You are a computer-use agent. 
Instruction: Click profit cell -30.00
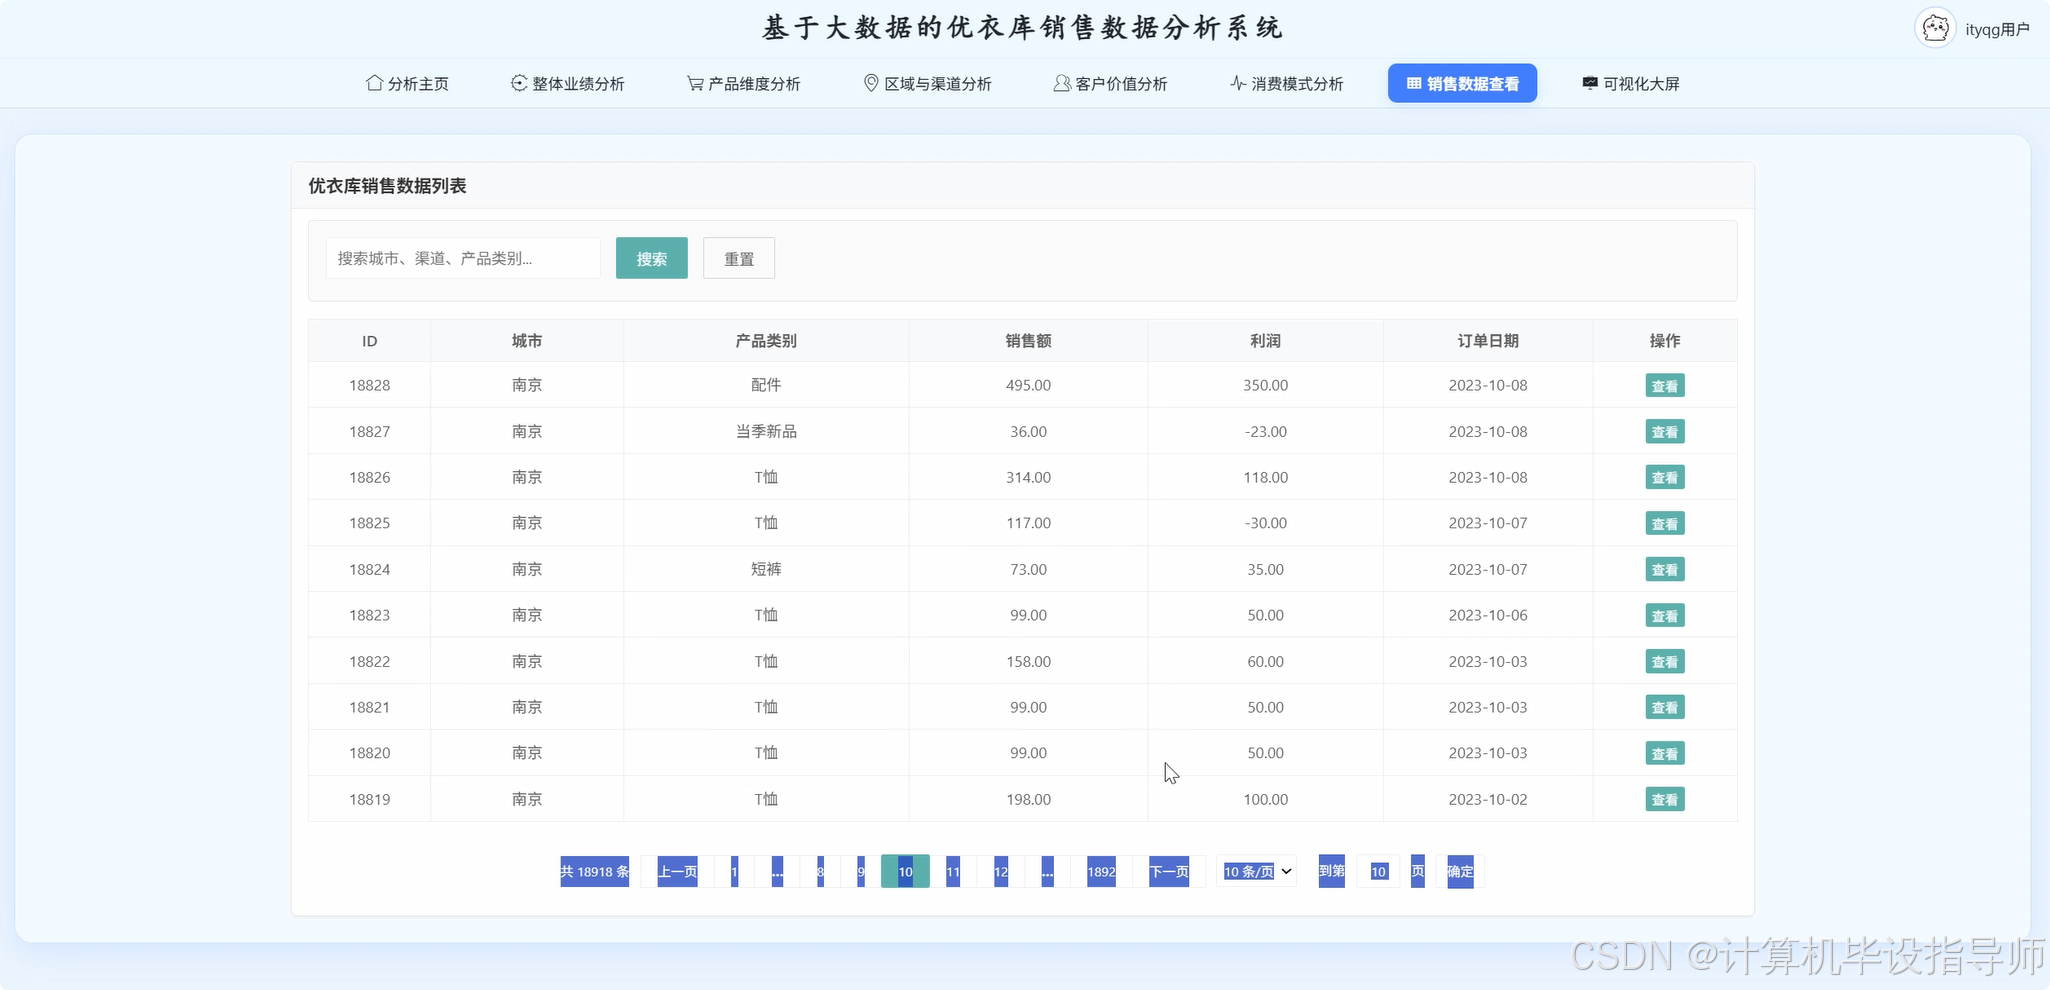click(1265, 523)
